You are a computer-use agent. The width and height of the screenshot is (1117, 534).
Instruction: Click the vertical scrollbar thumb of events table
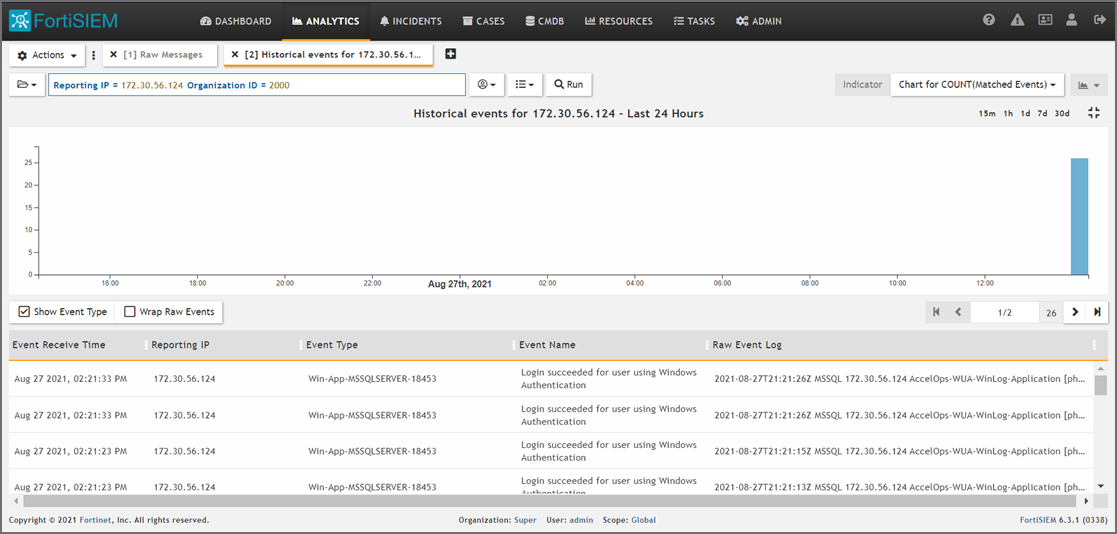(1101, 385)
